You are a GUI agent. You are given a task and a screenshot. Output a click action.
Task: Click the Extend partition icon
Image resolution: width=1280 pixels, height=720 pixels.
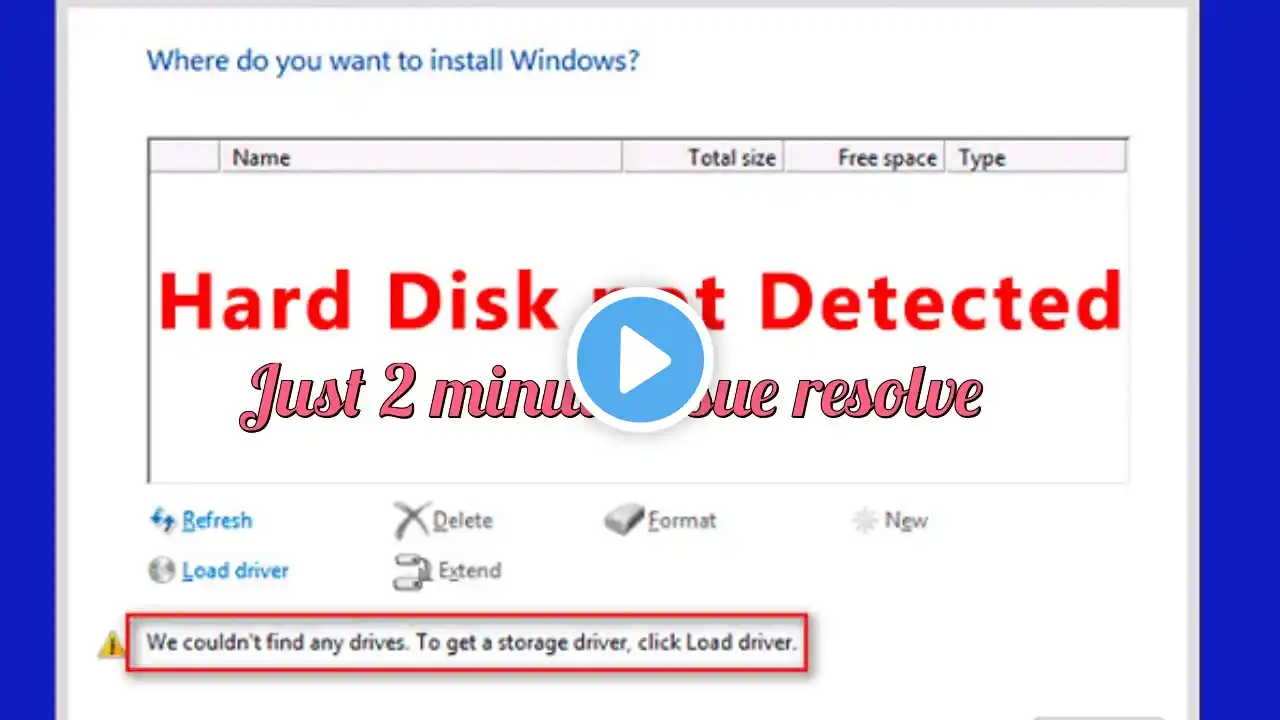(412, 571)
